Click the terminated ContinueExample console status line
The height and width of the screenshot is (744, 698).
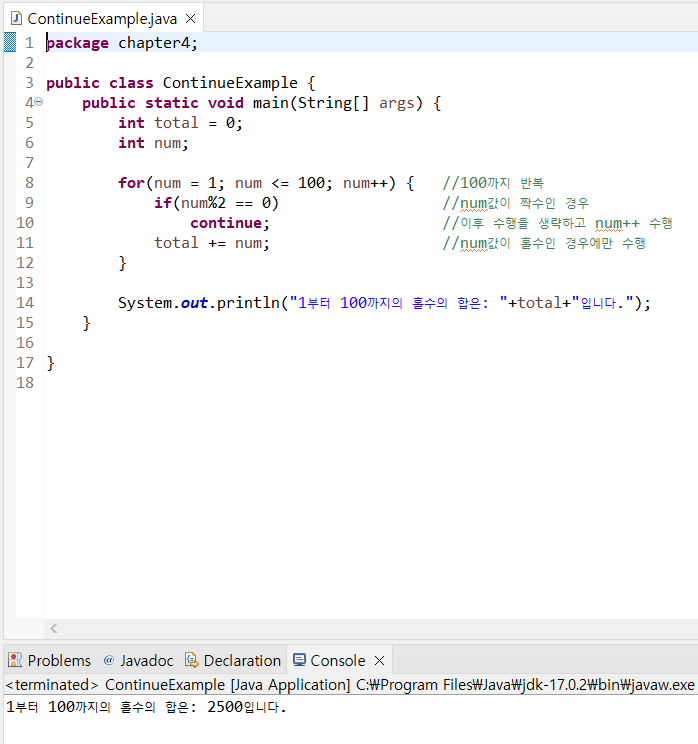point(350,685)
